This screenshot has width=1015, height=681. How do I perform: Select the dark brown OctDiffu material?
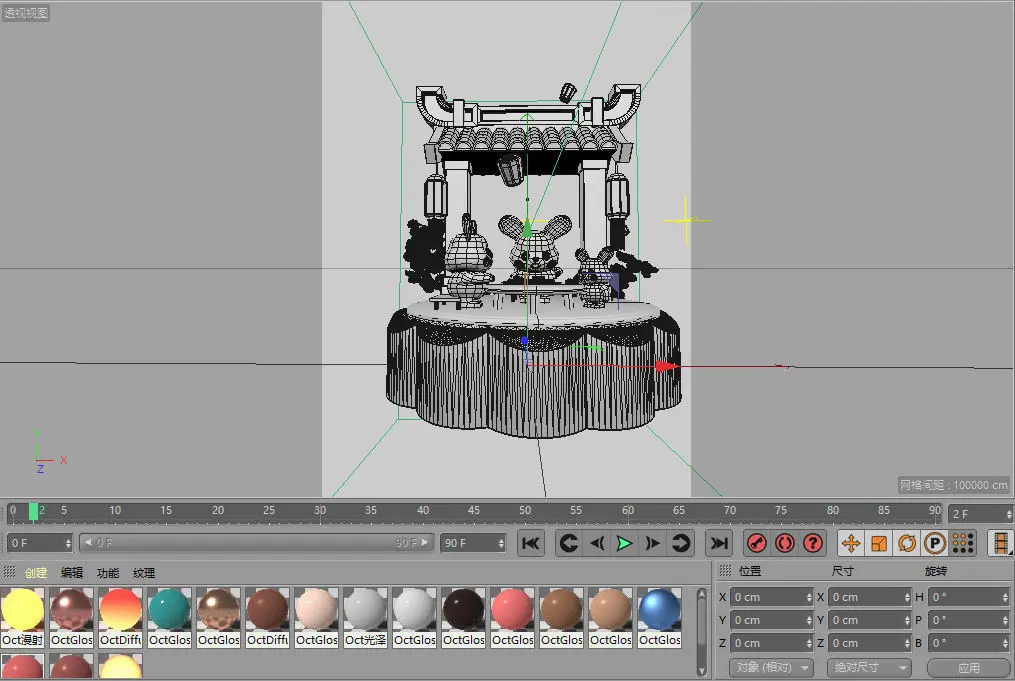click(267, 617)
